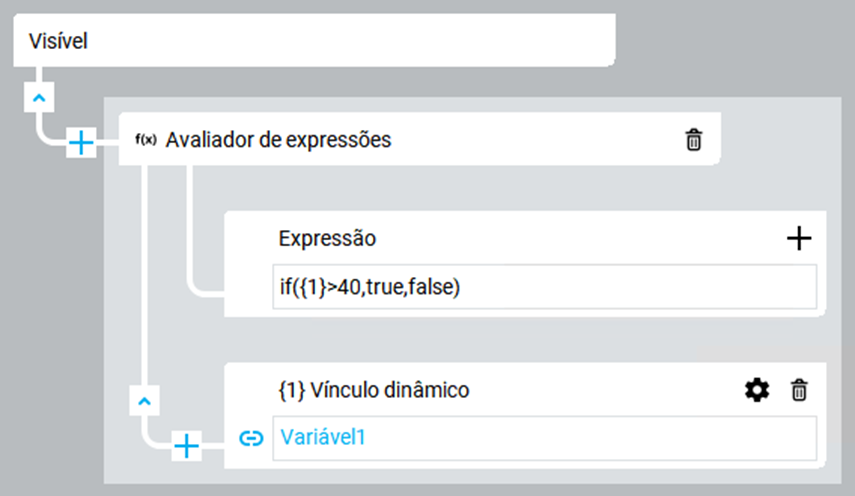
Task: Delete the Avaliador de expressões block
Action: coord(693,140)
